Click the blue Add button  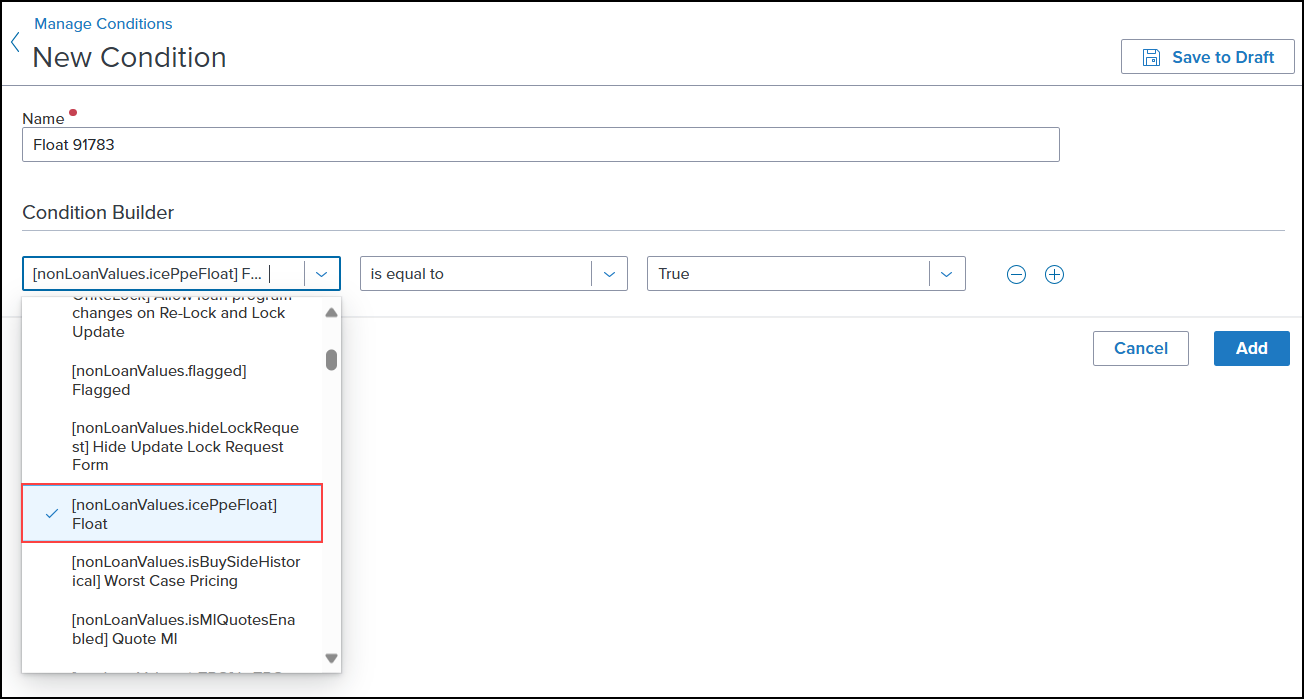point(1251,348)
